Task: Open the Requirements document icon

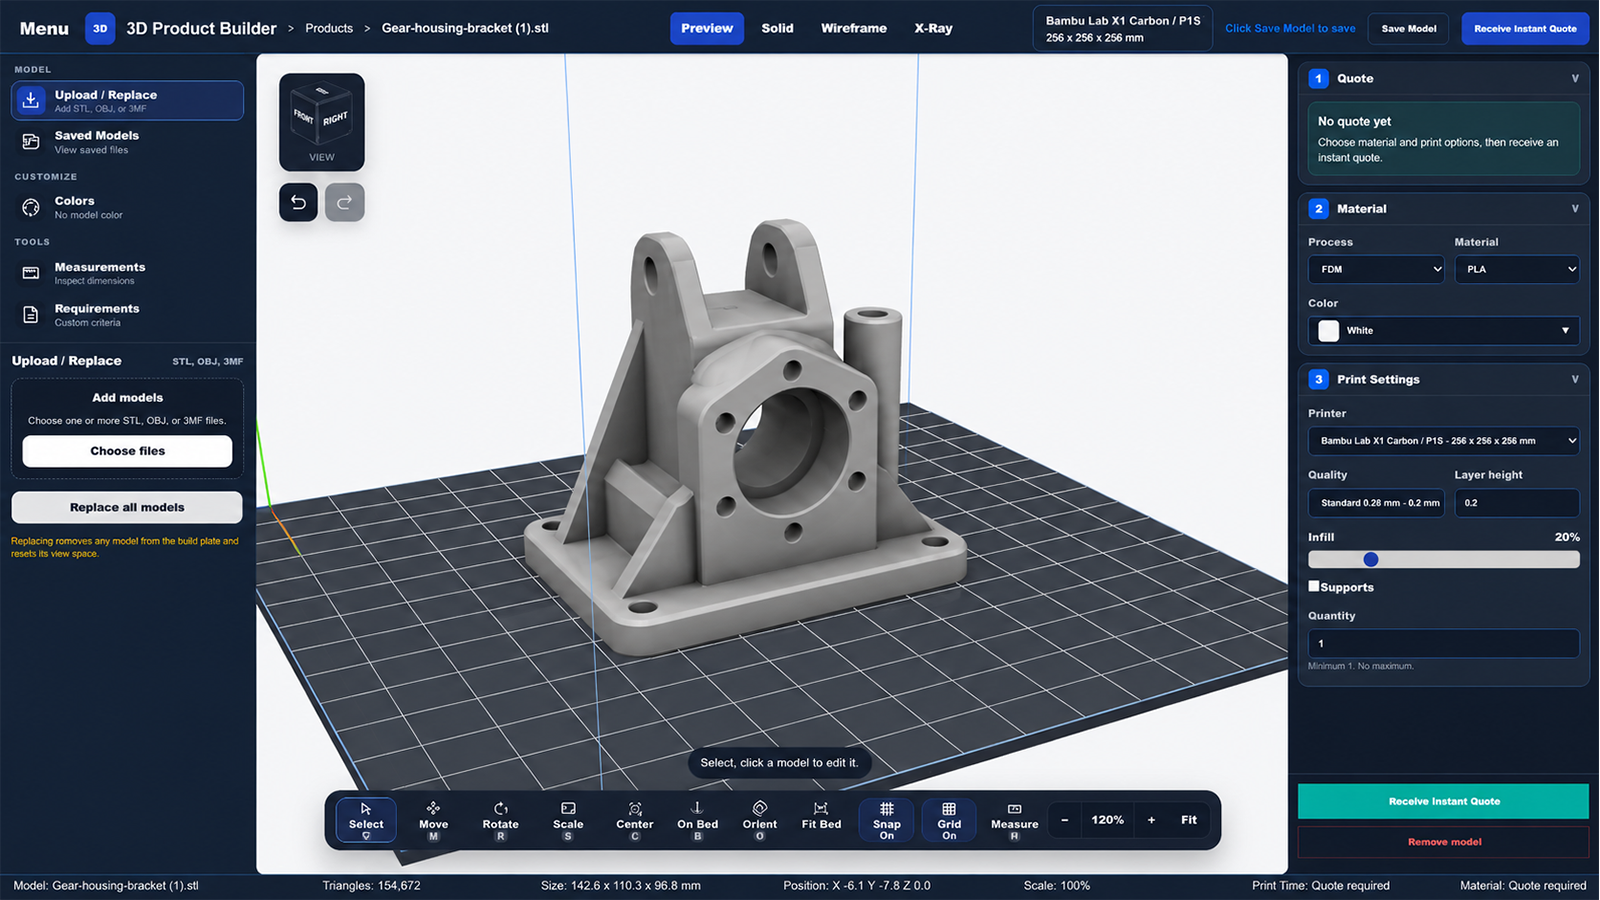Action: coord(31,315)
